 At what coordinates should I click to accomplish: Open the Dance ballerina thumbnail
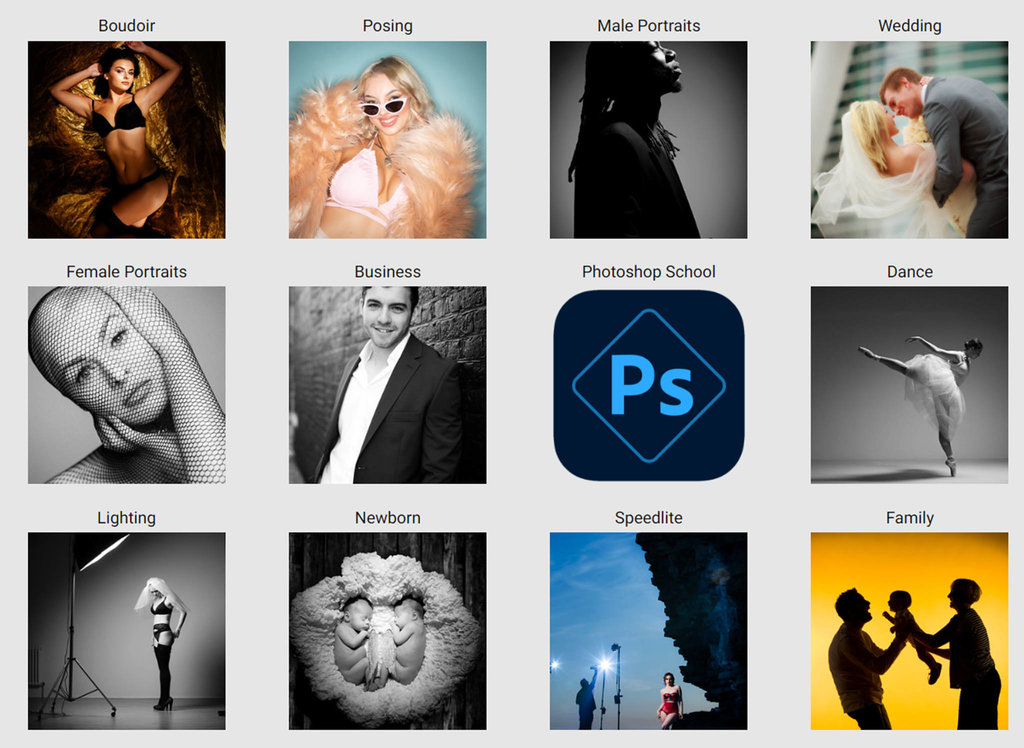pos(910,385)
